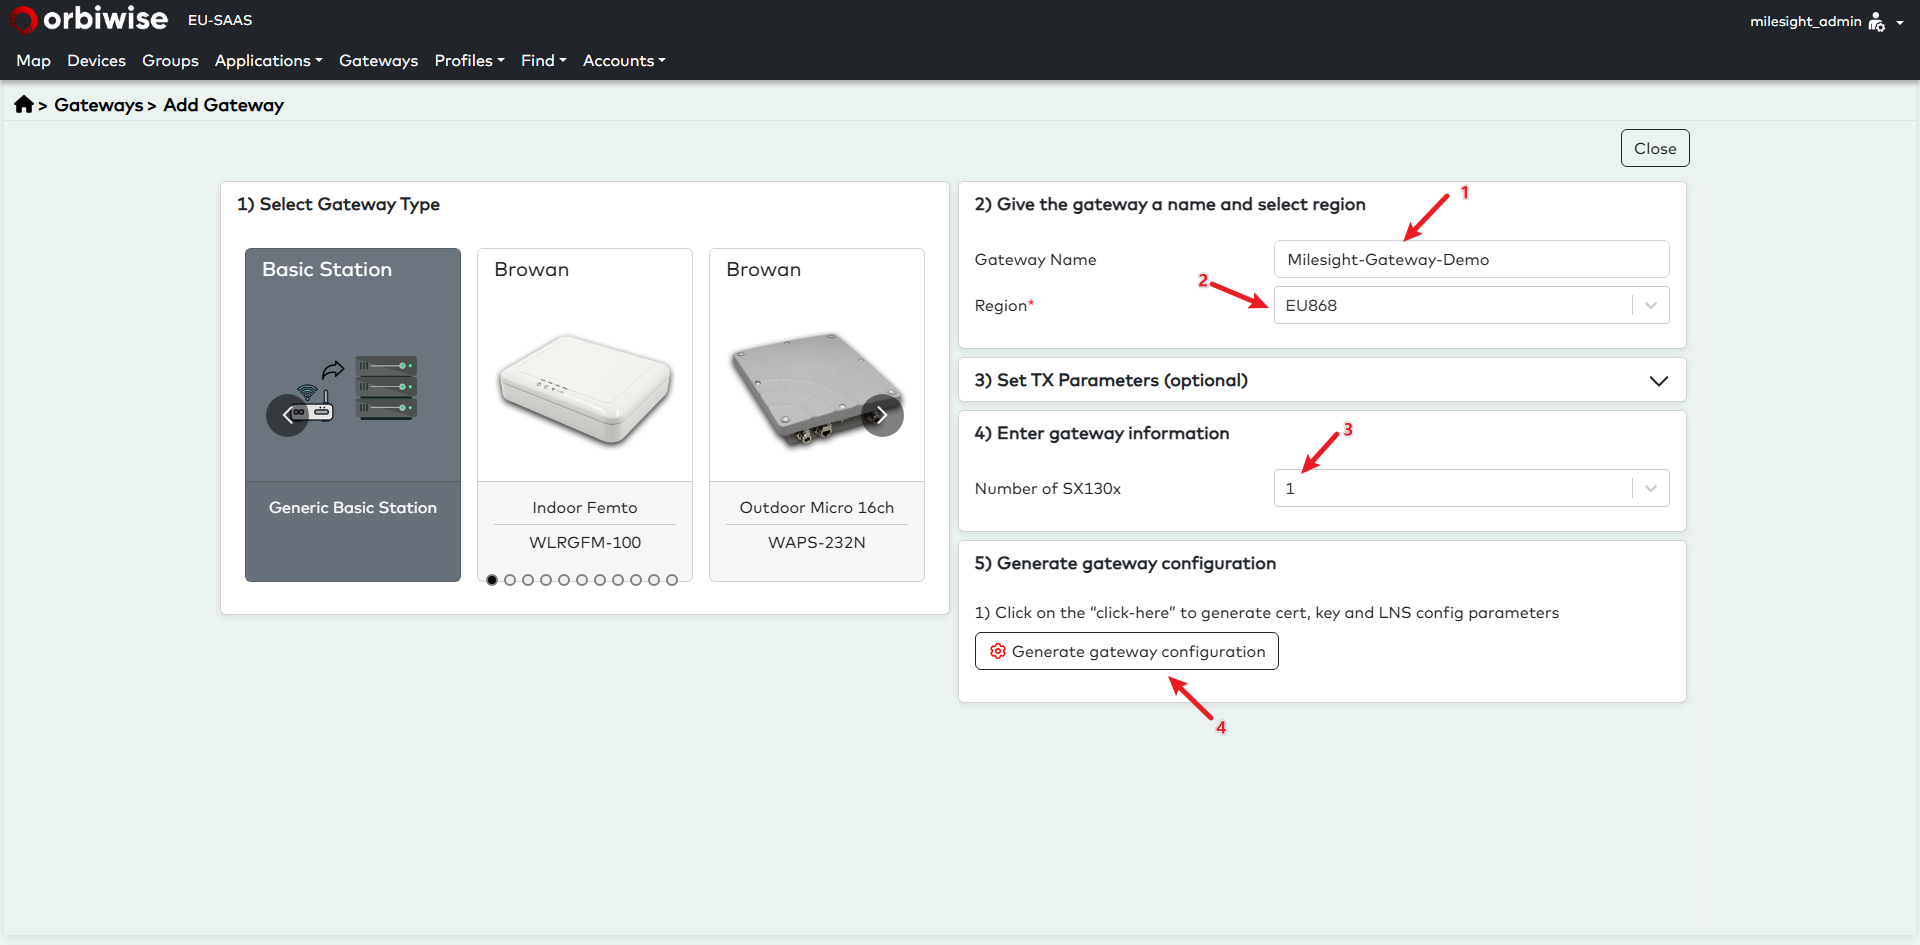The image size is (1920, 945).
Task: Open the Gateways menu item
Action: 378,61
